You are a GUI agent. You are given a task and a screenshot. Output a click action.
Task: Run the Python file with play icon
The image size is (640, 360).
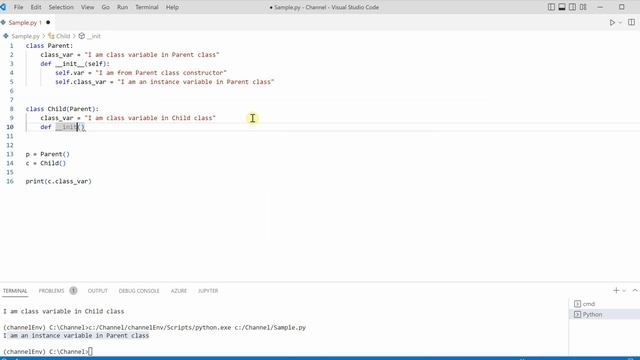click(612, 22)
